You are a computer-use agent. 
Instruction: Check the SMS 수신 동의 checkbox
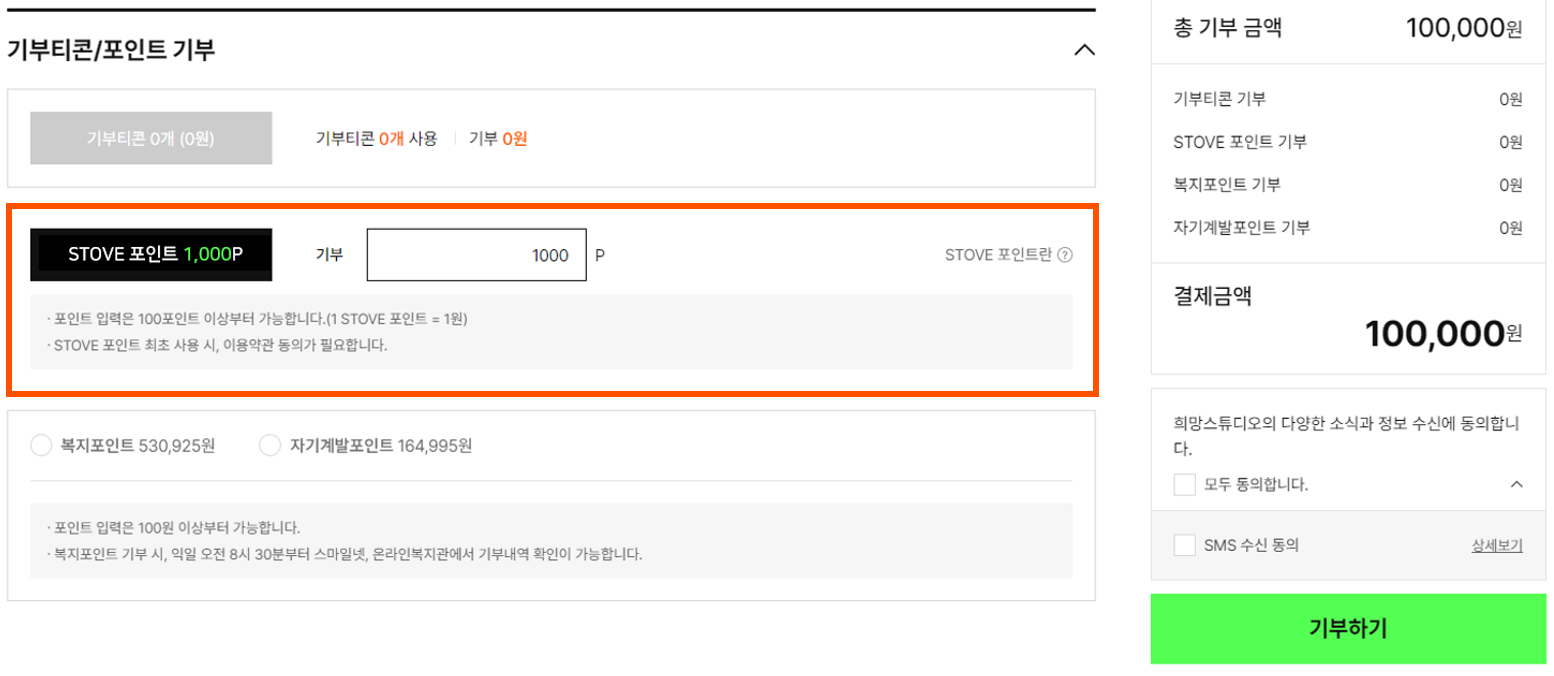1184,545
